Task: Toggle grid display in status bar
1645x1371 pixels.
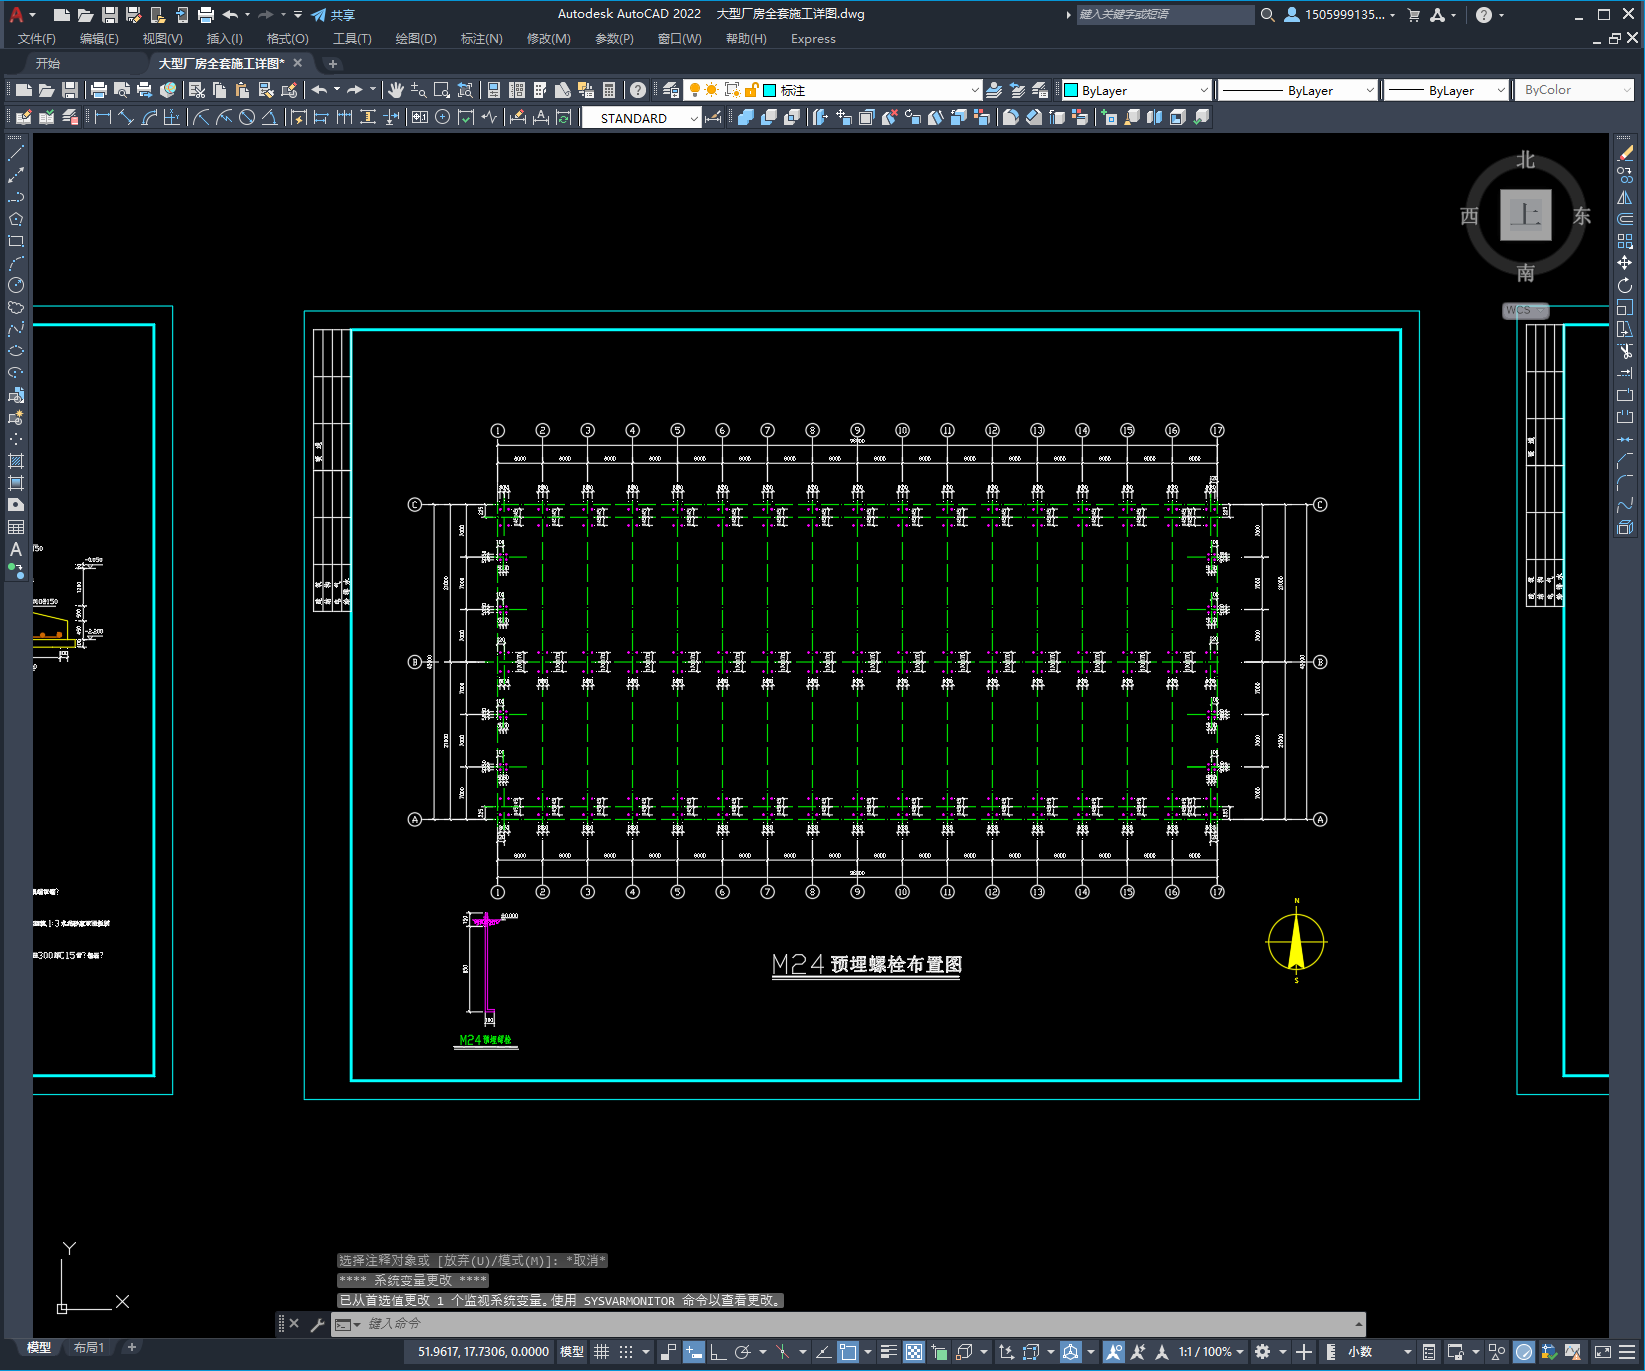Action: [601, 1352]
